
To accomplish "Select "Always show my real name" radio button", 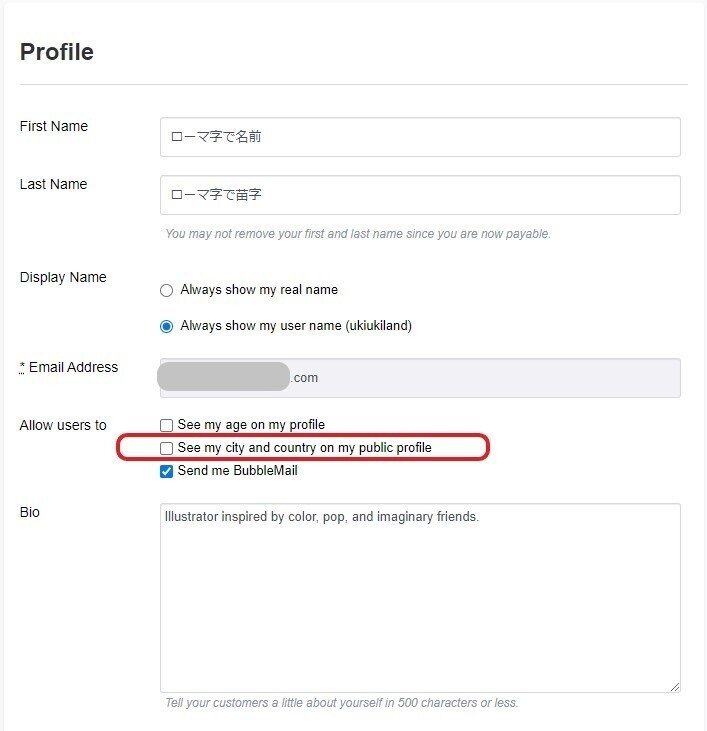I will click(x=167, y=290).
